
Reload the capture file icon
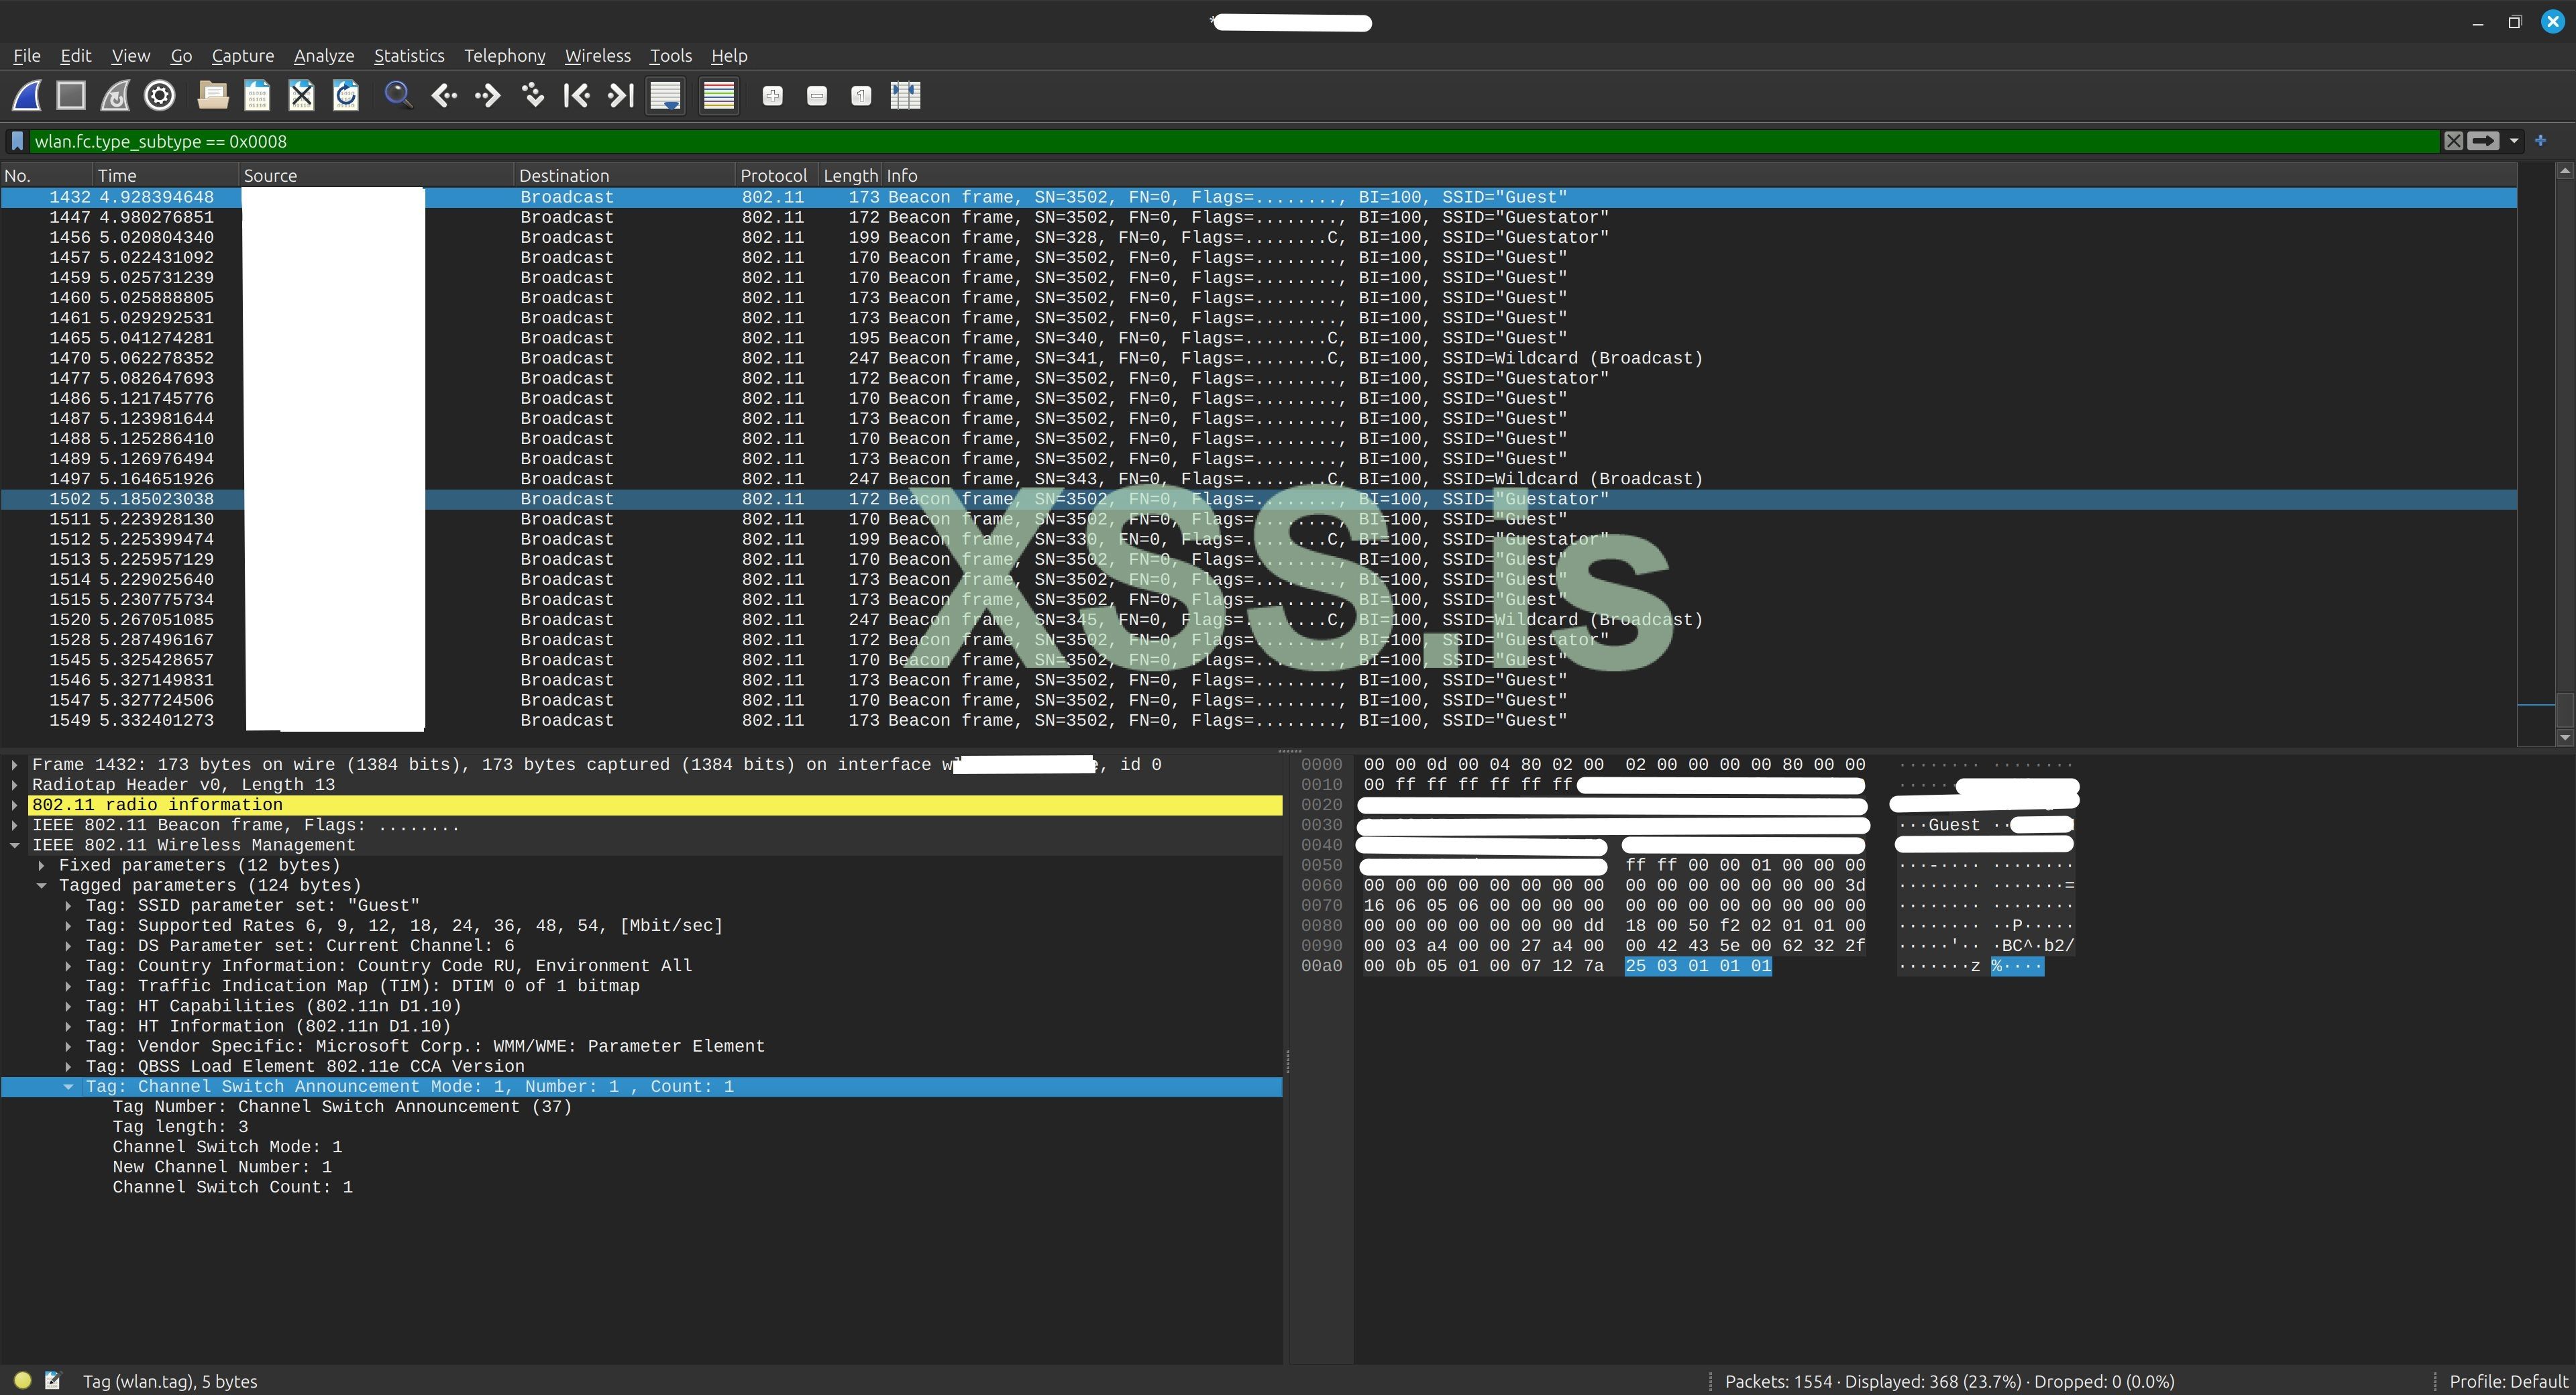[x=345, y=96]
